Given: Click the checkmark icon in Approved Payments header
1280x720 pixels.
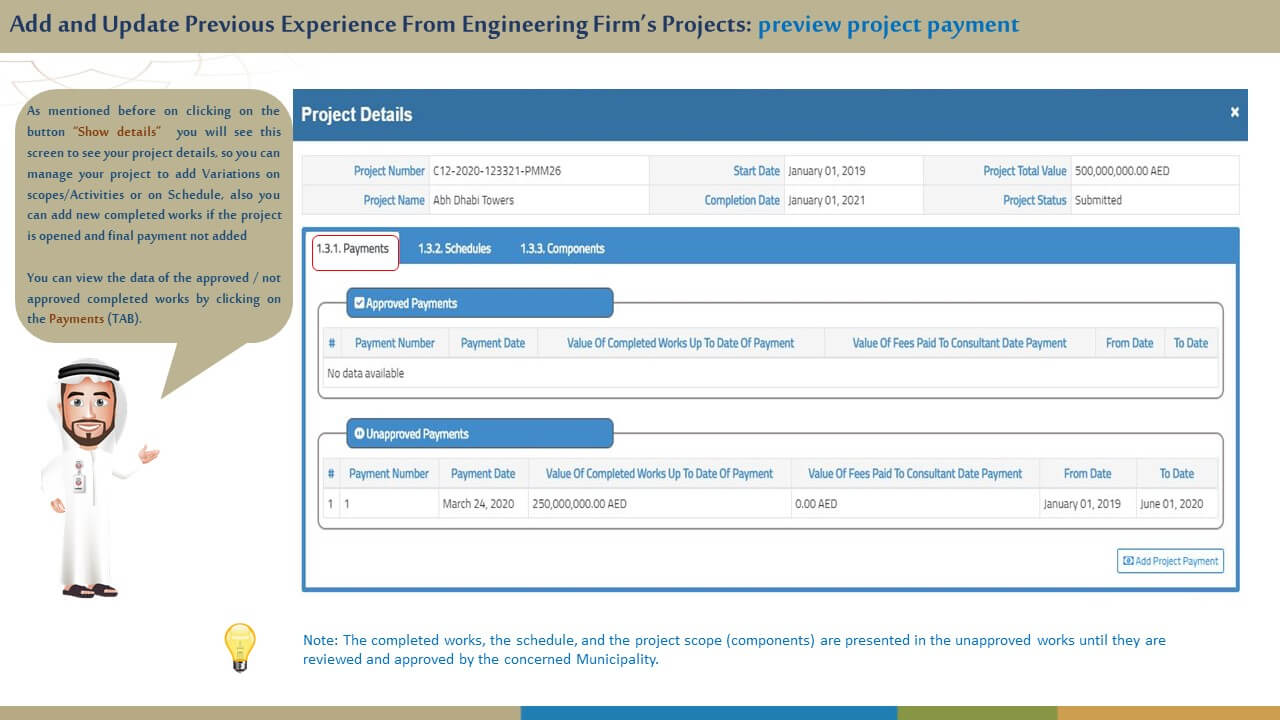Looking at the screenshot, I should [359, 303].
